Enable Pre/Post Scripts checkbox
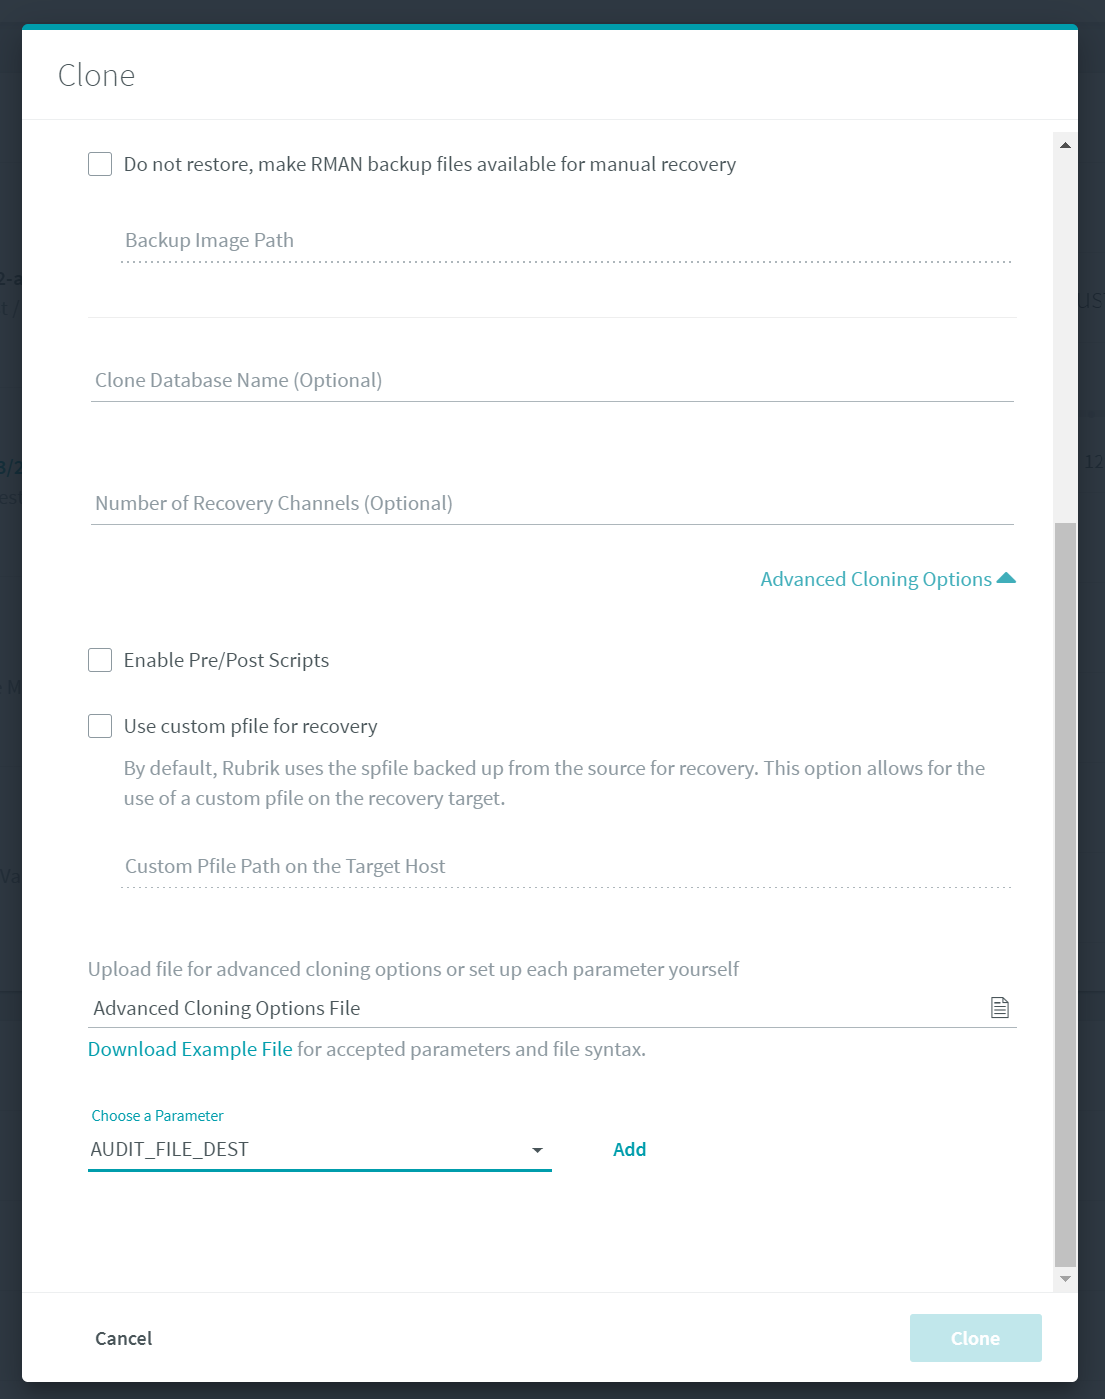The width and height of the screenshot is (1105, 1399). click(100, 660)
